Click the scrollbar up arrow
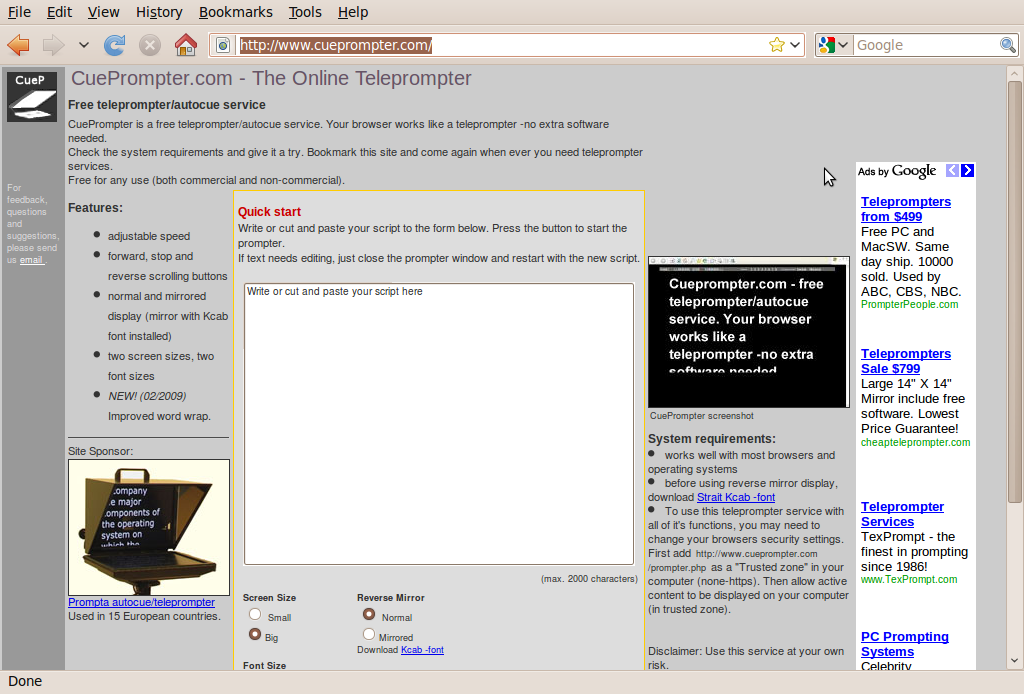 pos(1014,74)
